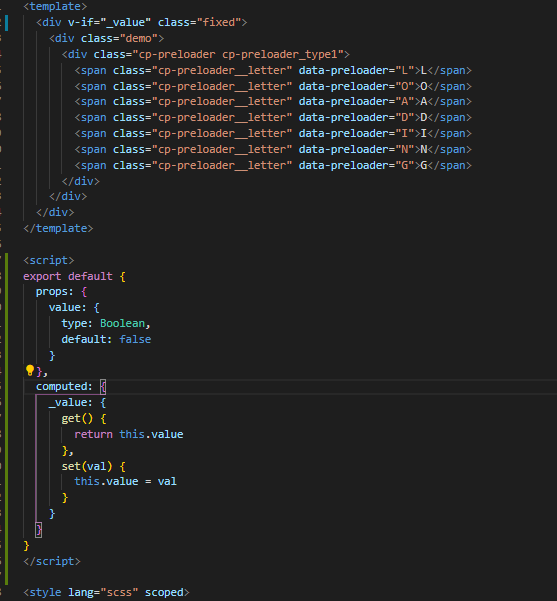This screenshot has height=601, width=557.
Task: Click the span with data-preloader="D"
Action: 273,118
